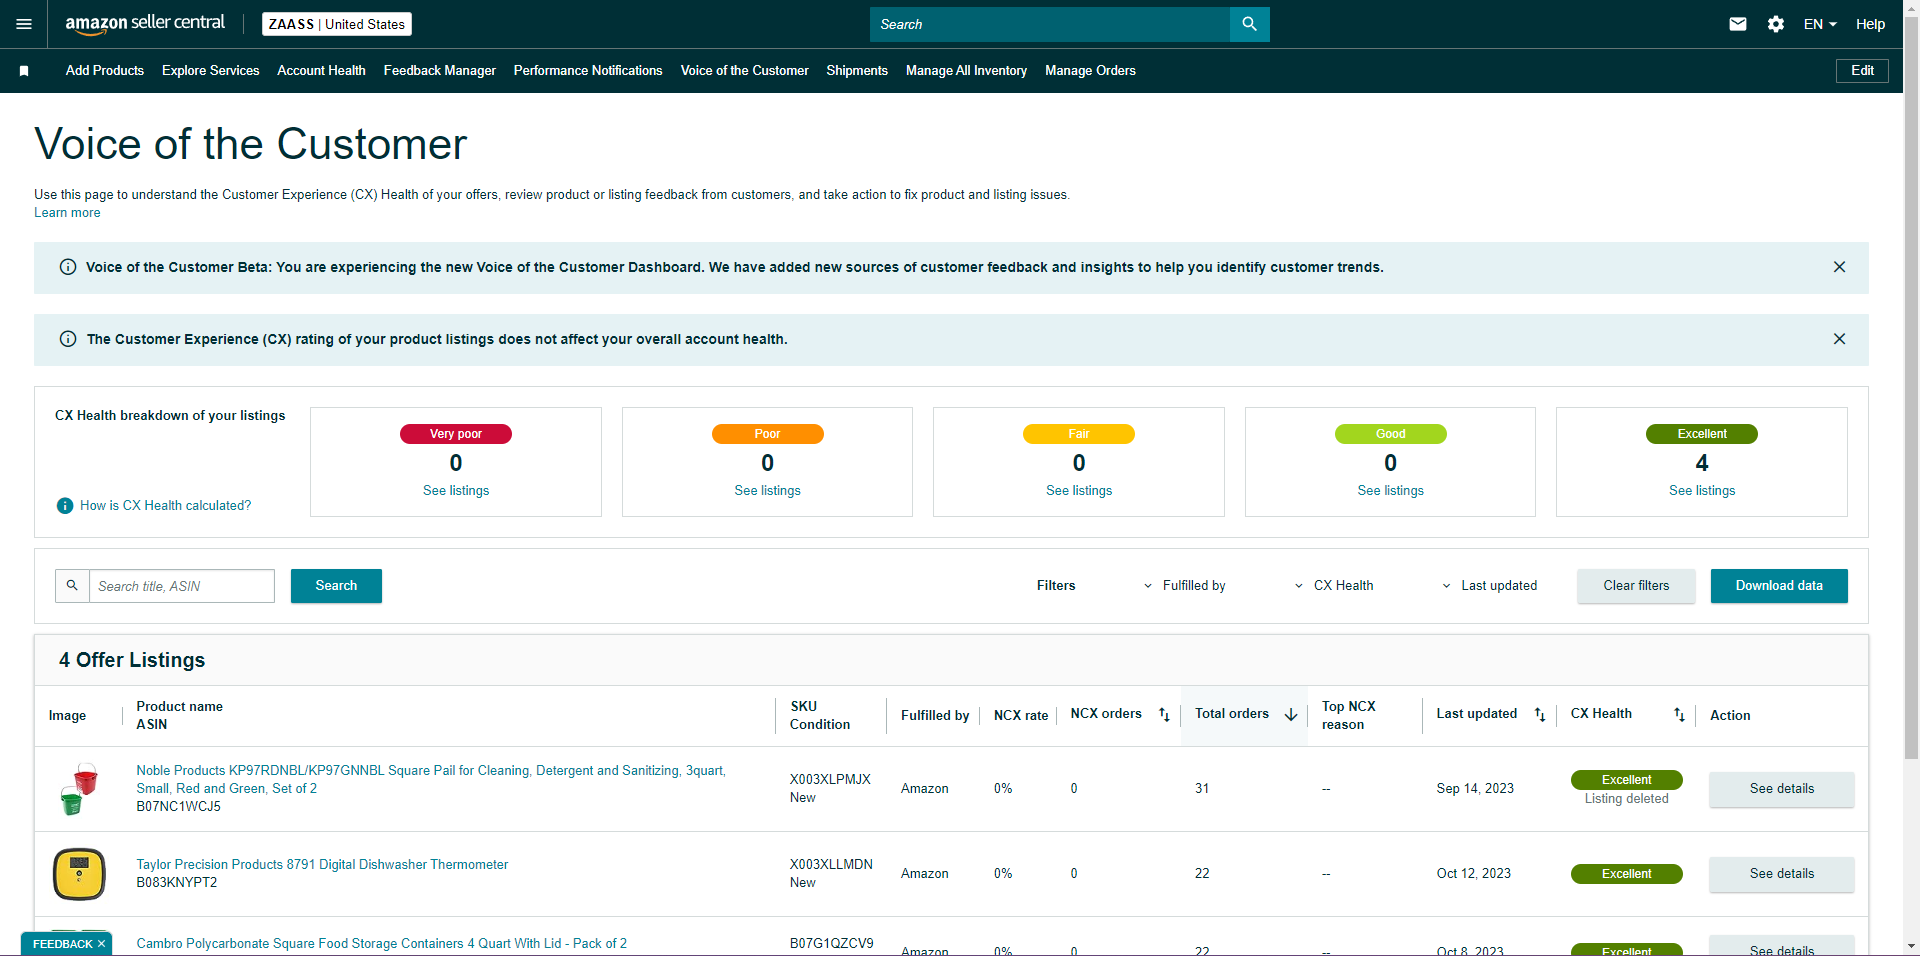The width and height of the screenshot is (1920, 956).
Task: Close the FEEDBACK tab with its X
Action: (x=101, y=944)
